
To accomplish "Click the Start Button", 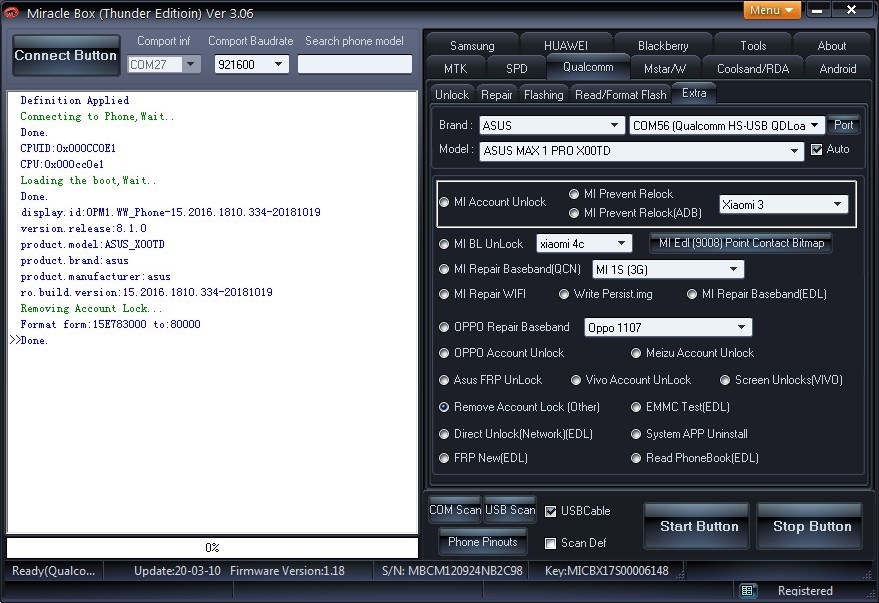I will coord(698,526).
